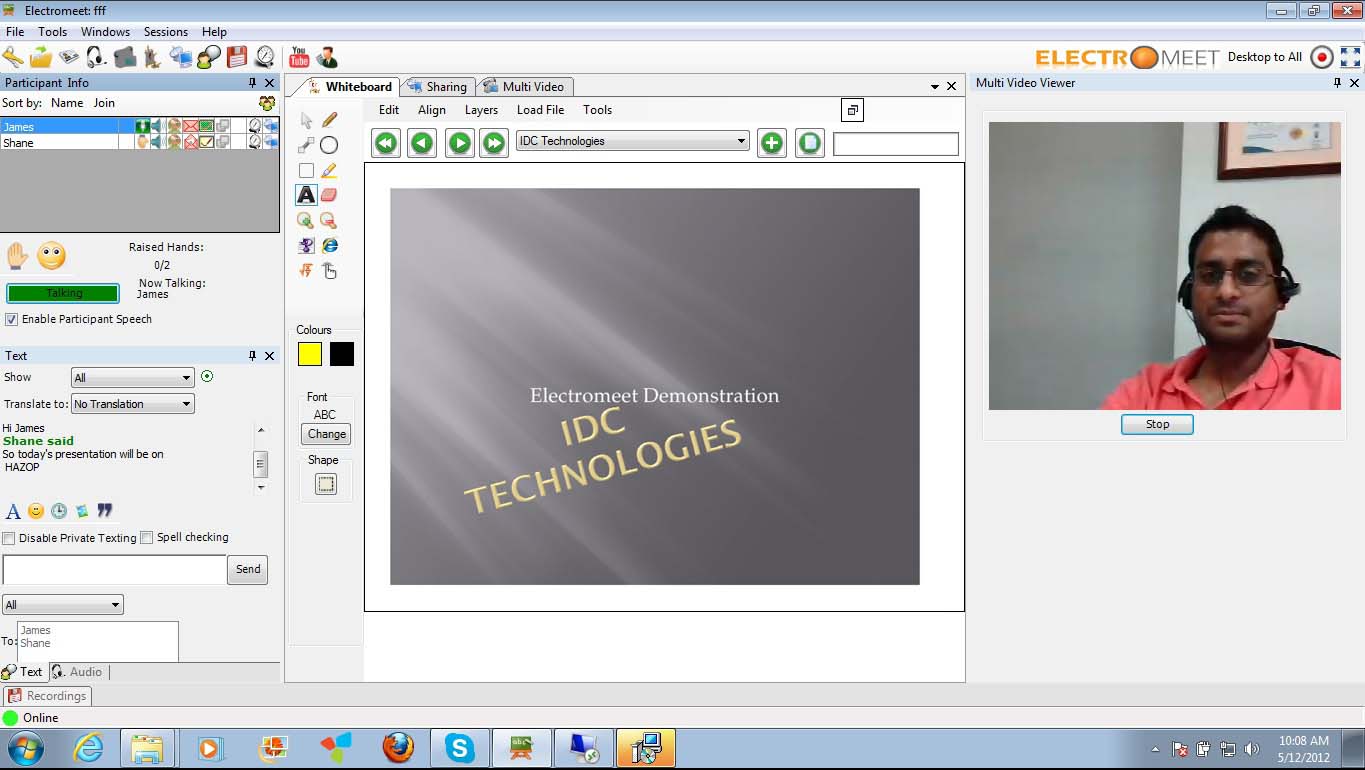Viewport: 1365px width, 770px height.
Task: Open the Load File menu
Action: pyautogui.click(x=540, y=110)
